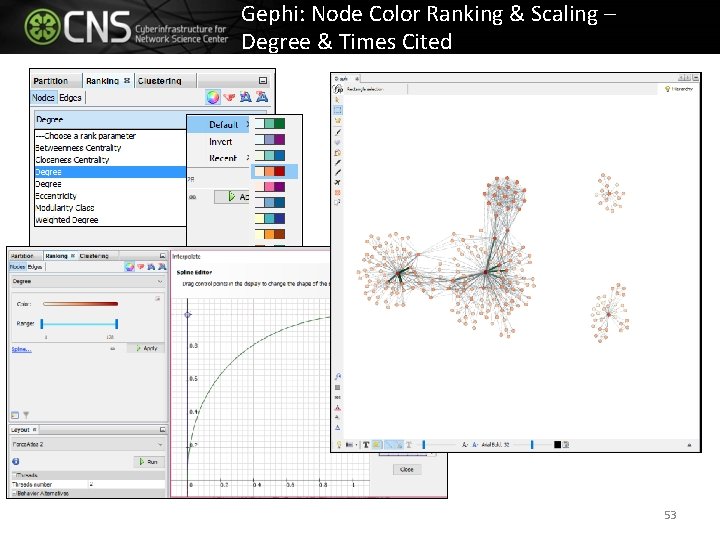The width and height of the screenshot is (720, 540).
Task: Toggle Edges in the upper Ranking panel
Action: pos(70,97)
